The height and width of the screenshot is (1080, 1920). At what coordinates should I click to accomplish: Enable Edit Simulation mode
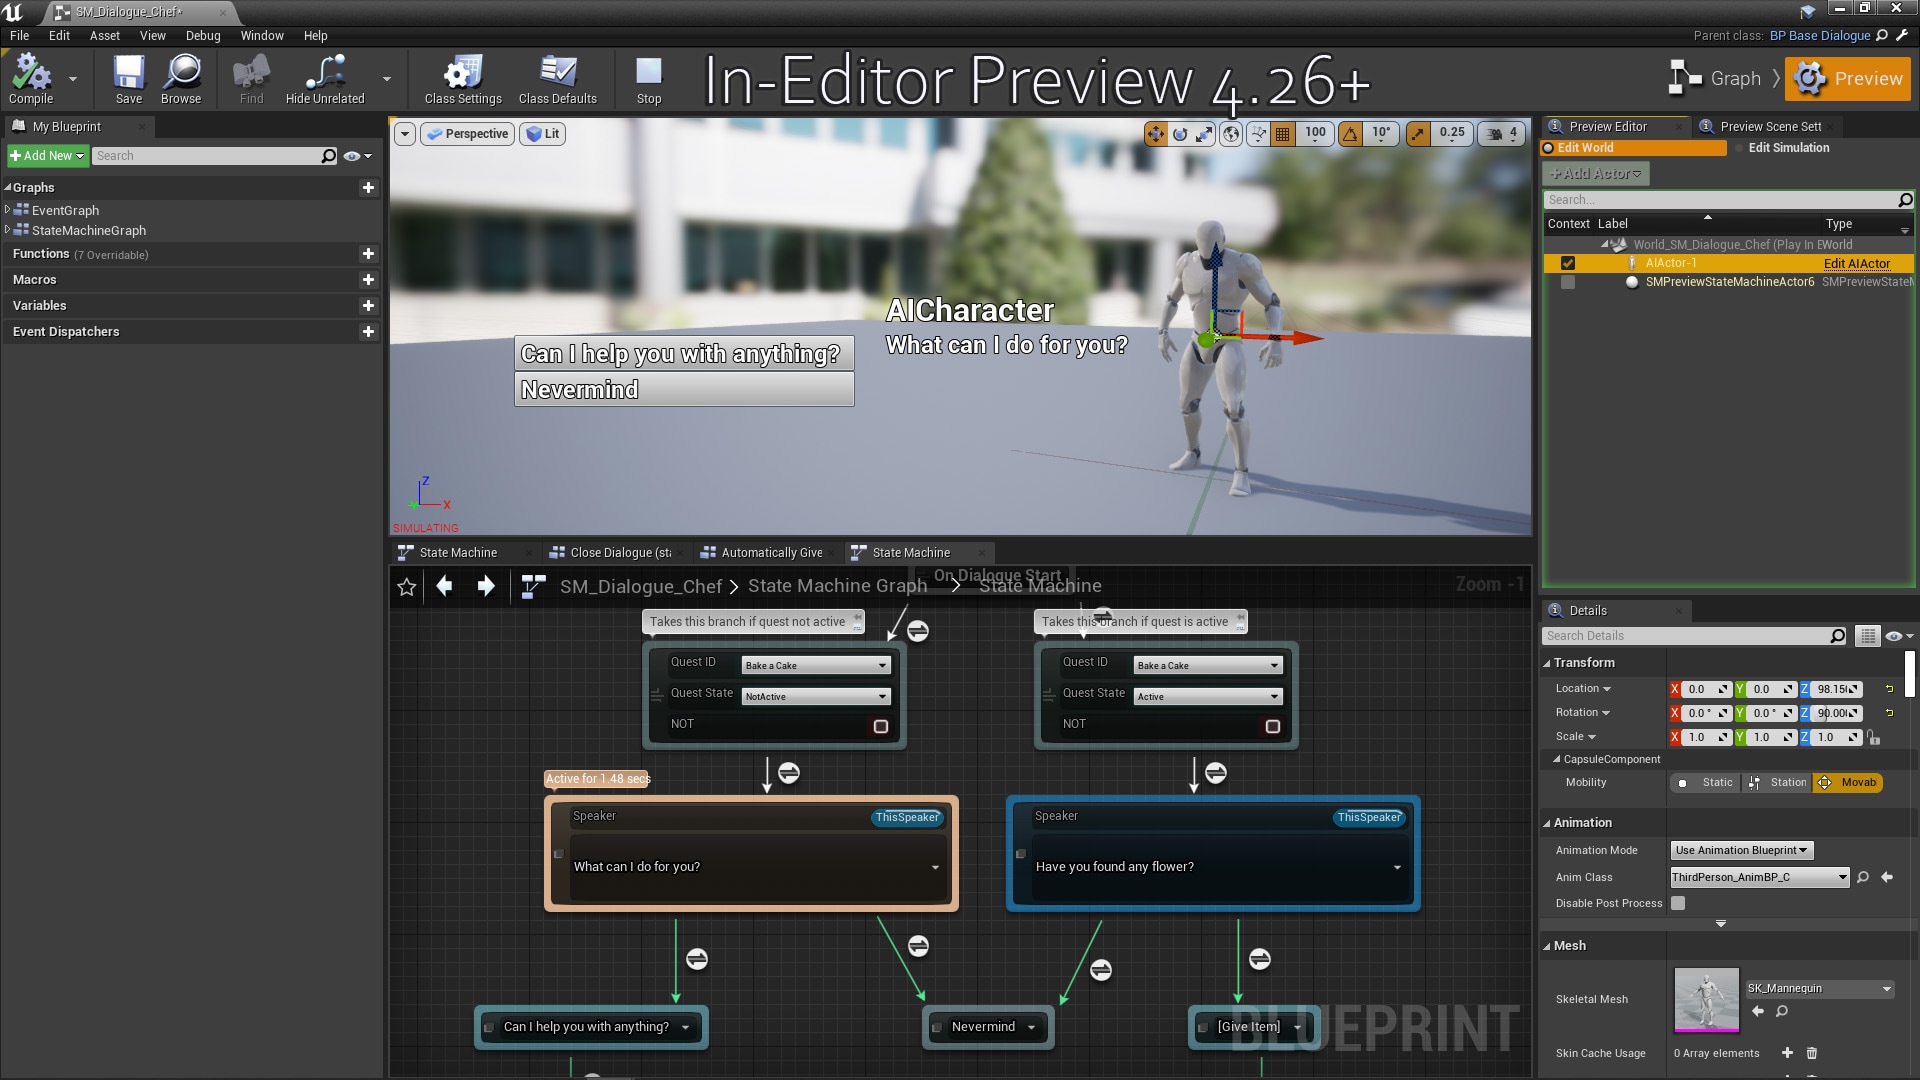tap(1787, 147)
